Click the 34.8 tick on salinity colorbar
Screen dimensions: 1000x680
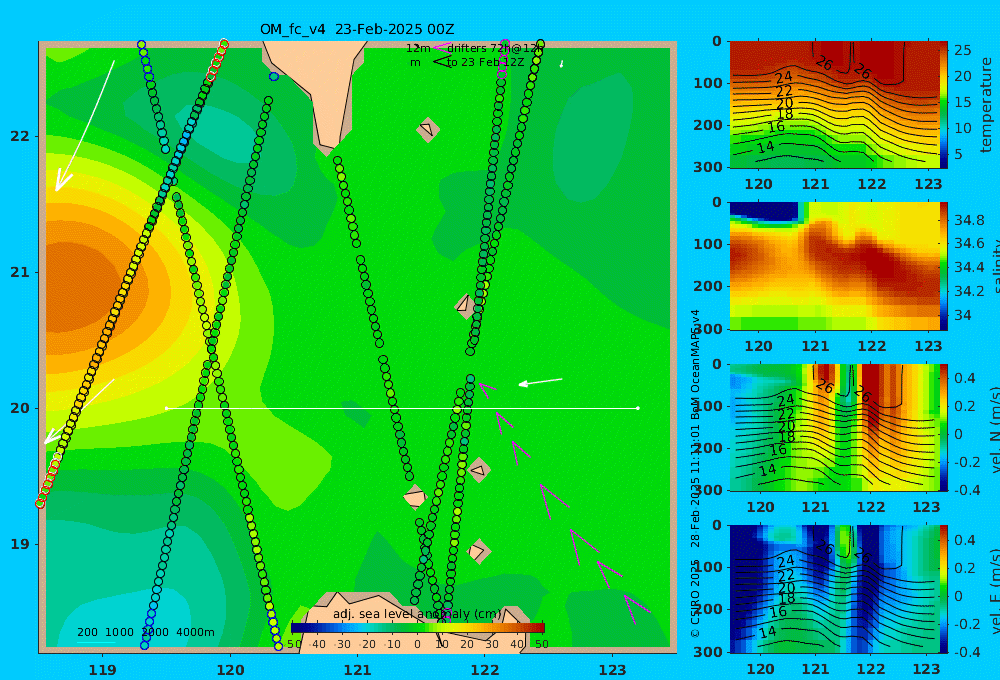point(969,221)
